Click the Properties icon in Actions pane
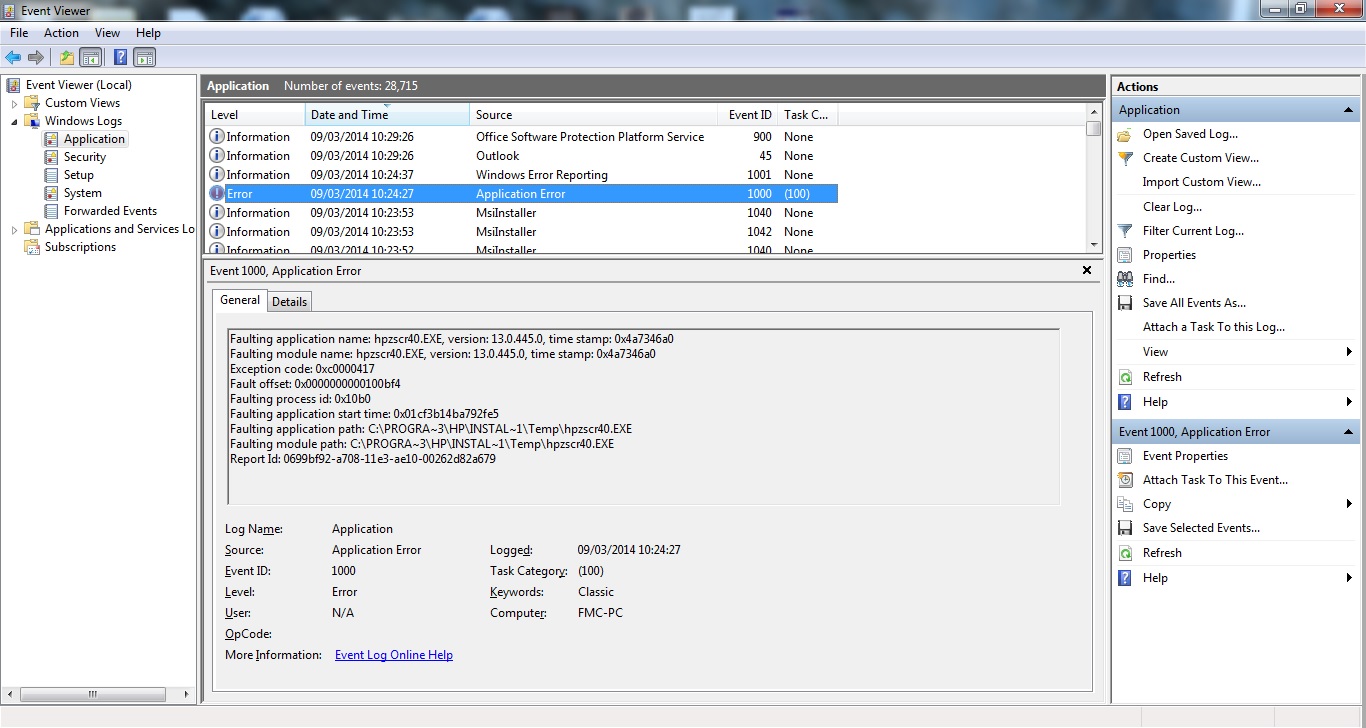 1125,255
